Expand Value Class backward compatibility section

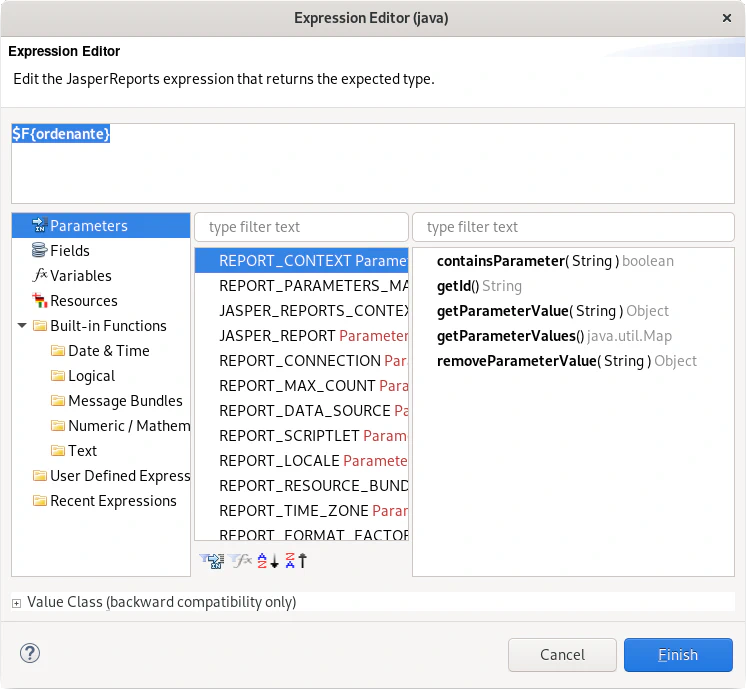point(17,602)
